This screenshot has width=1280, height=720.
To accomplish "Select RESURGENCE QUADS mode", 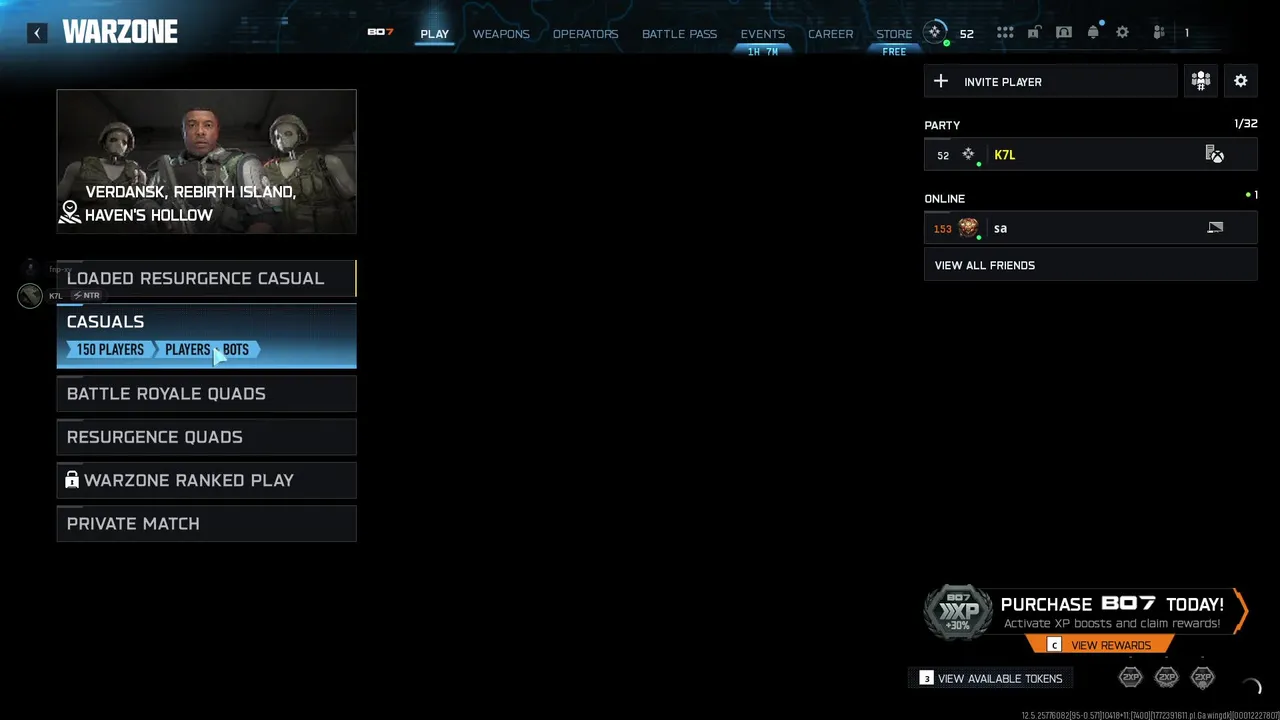I will (x=206, y=437).
